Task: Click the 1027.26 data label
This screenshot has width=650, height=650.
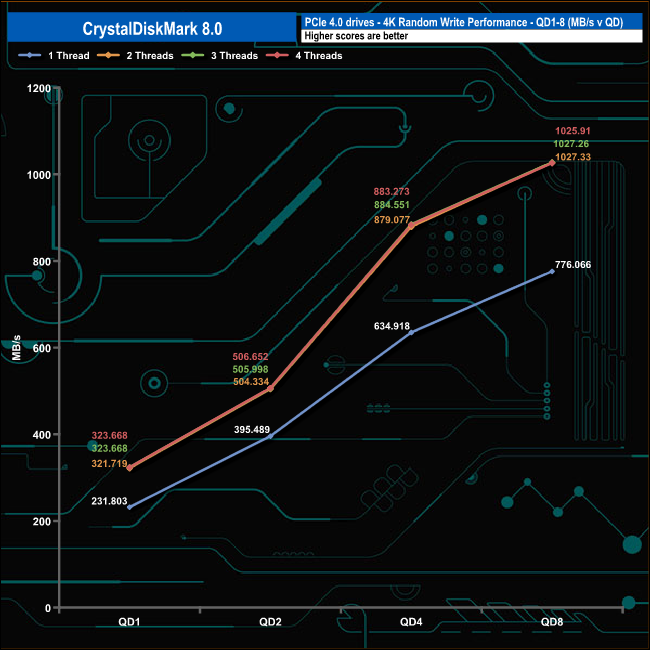Action: [571, 143]
